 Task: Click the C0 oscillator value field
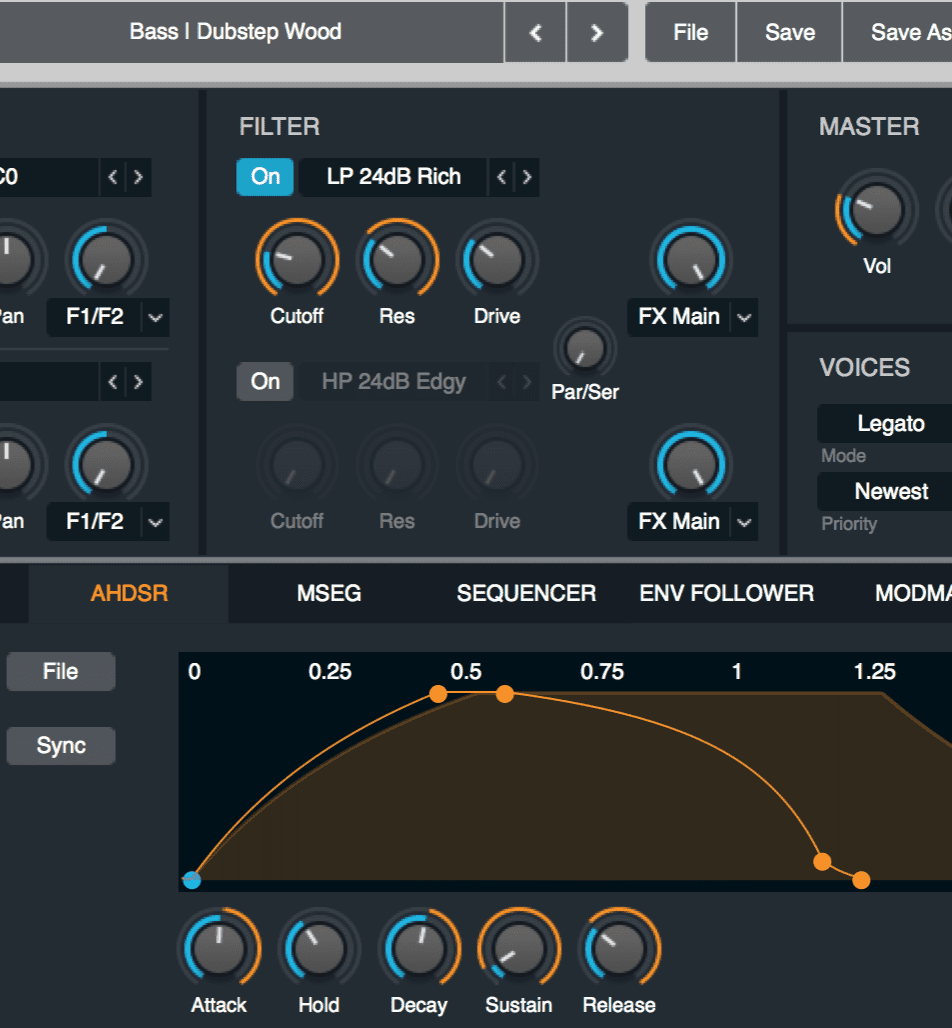[x=49, y=177]
